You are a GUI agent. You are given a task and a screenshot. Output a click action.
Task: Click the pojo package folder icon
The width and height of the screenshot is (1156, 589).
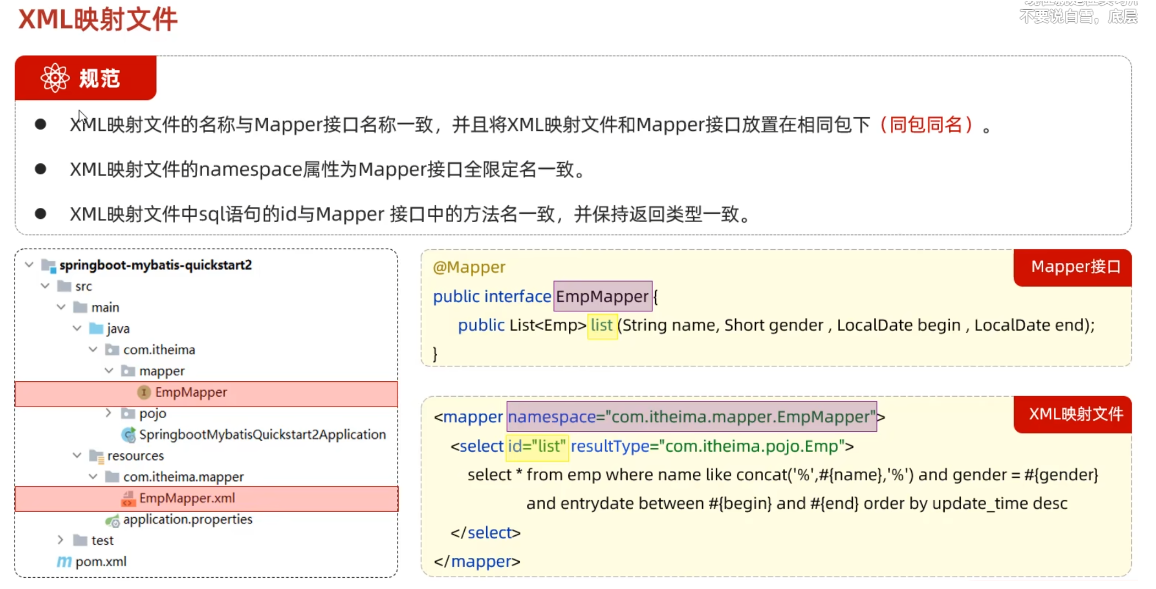[128, 414]
